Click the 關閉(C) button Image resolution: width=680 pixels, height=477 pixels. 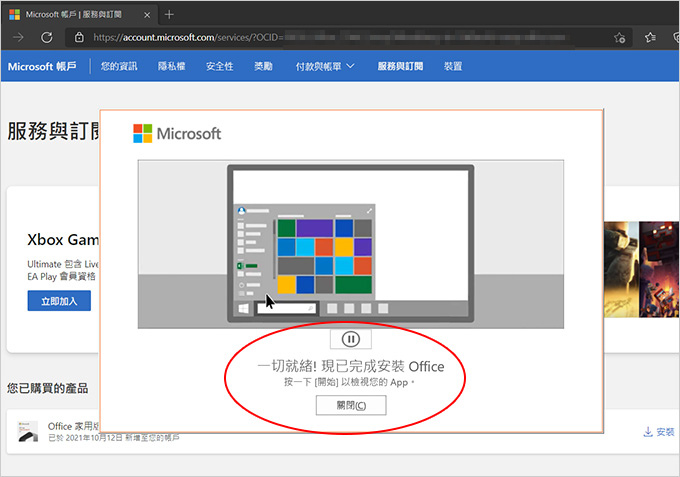351,405
